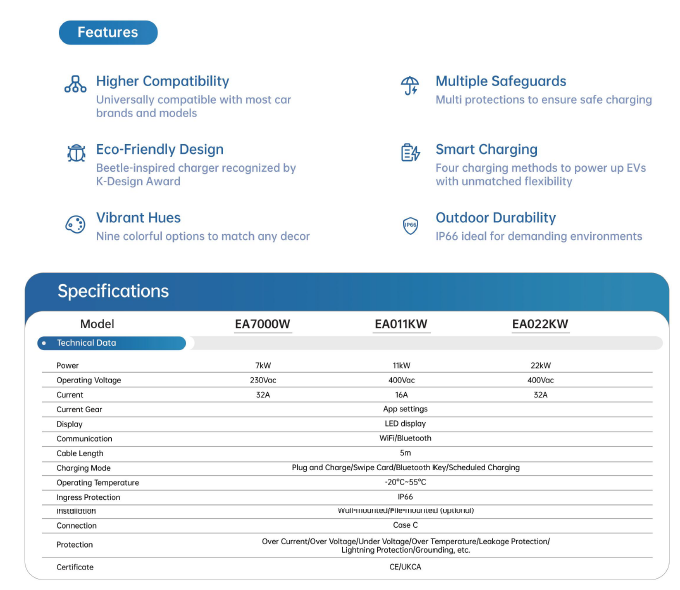The width and height of the screenshot is (680, 590).
Task: Click the Operating Temperature row label
Action: click(x=97, y=482)
